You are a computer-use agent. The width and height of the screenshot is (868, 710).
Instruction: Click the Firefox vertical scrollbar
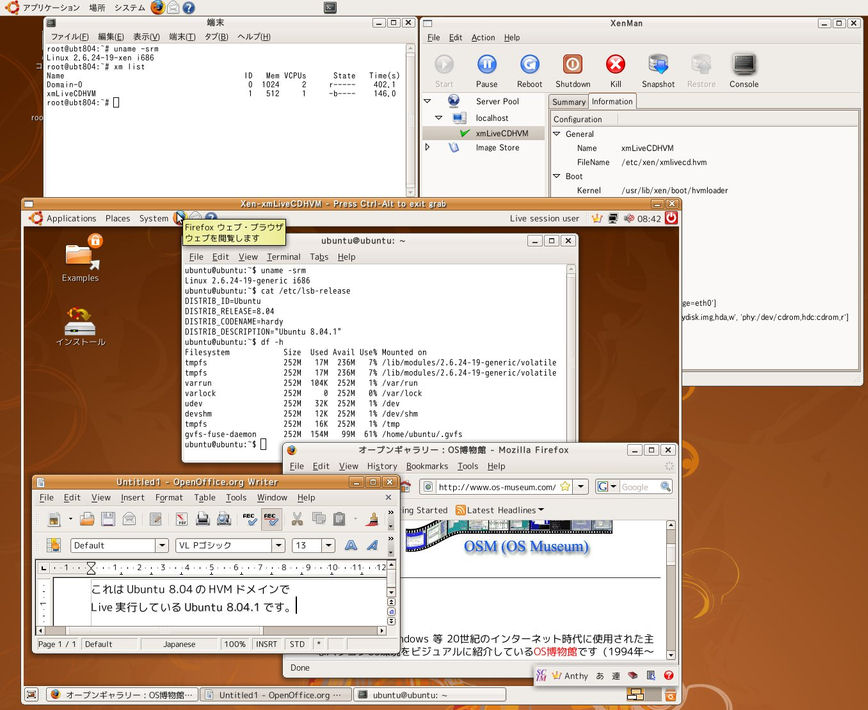coord(670,590)
